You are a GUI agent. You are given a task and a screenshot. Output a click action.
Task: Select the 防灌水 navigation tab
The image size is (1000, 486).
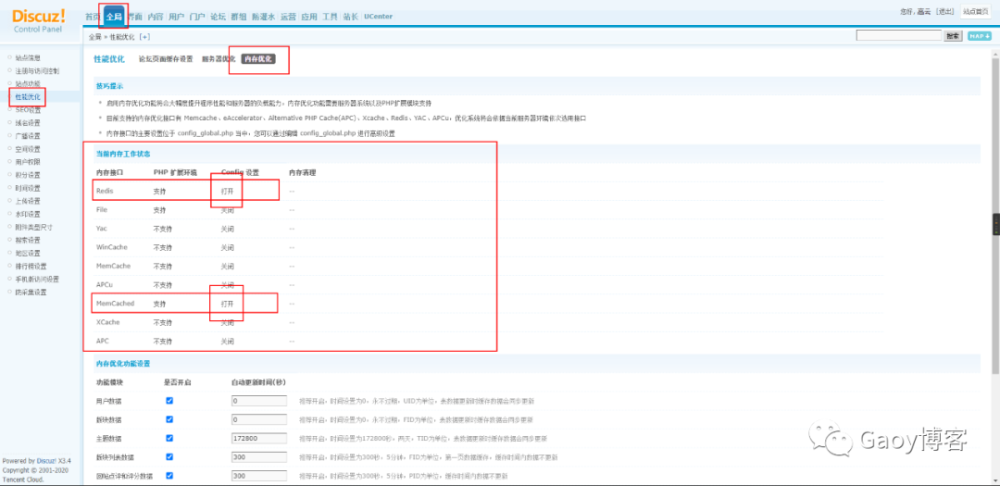[x=263, y=17]
